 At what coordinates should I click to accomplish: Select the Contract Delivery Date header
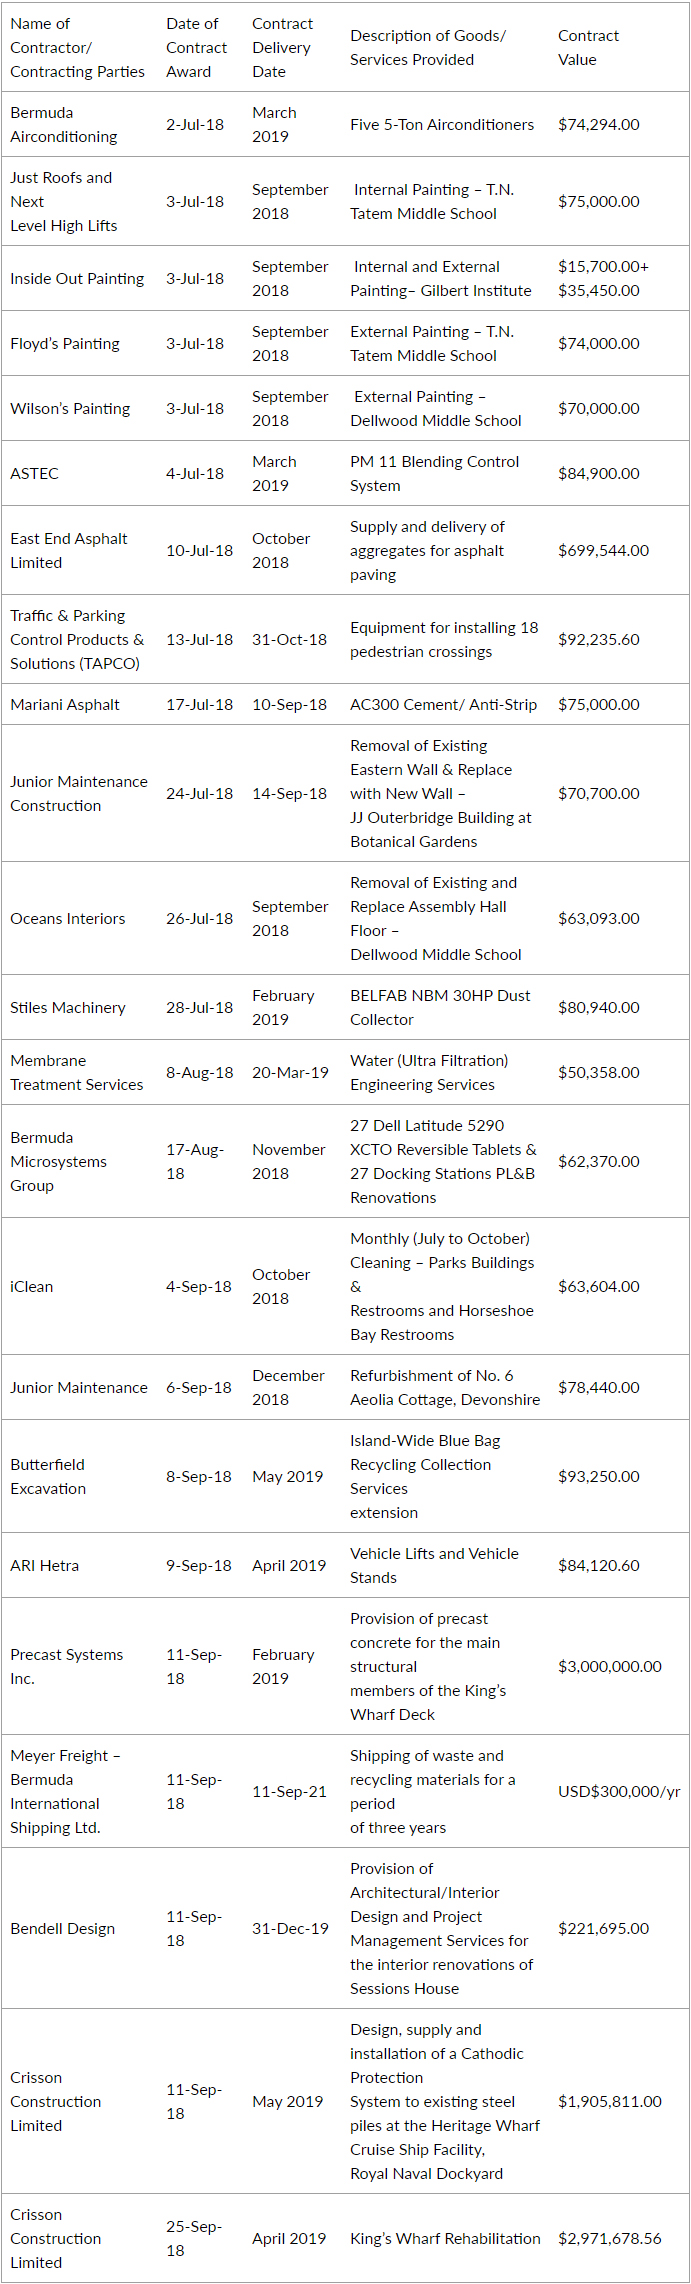click(282, 48)
